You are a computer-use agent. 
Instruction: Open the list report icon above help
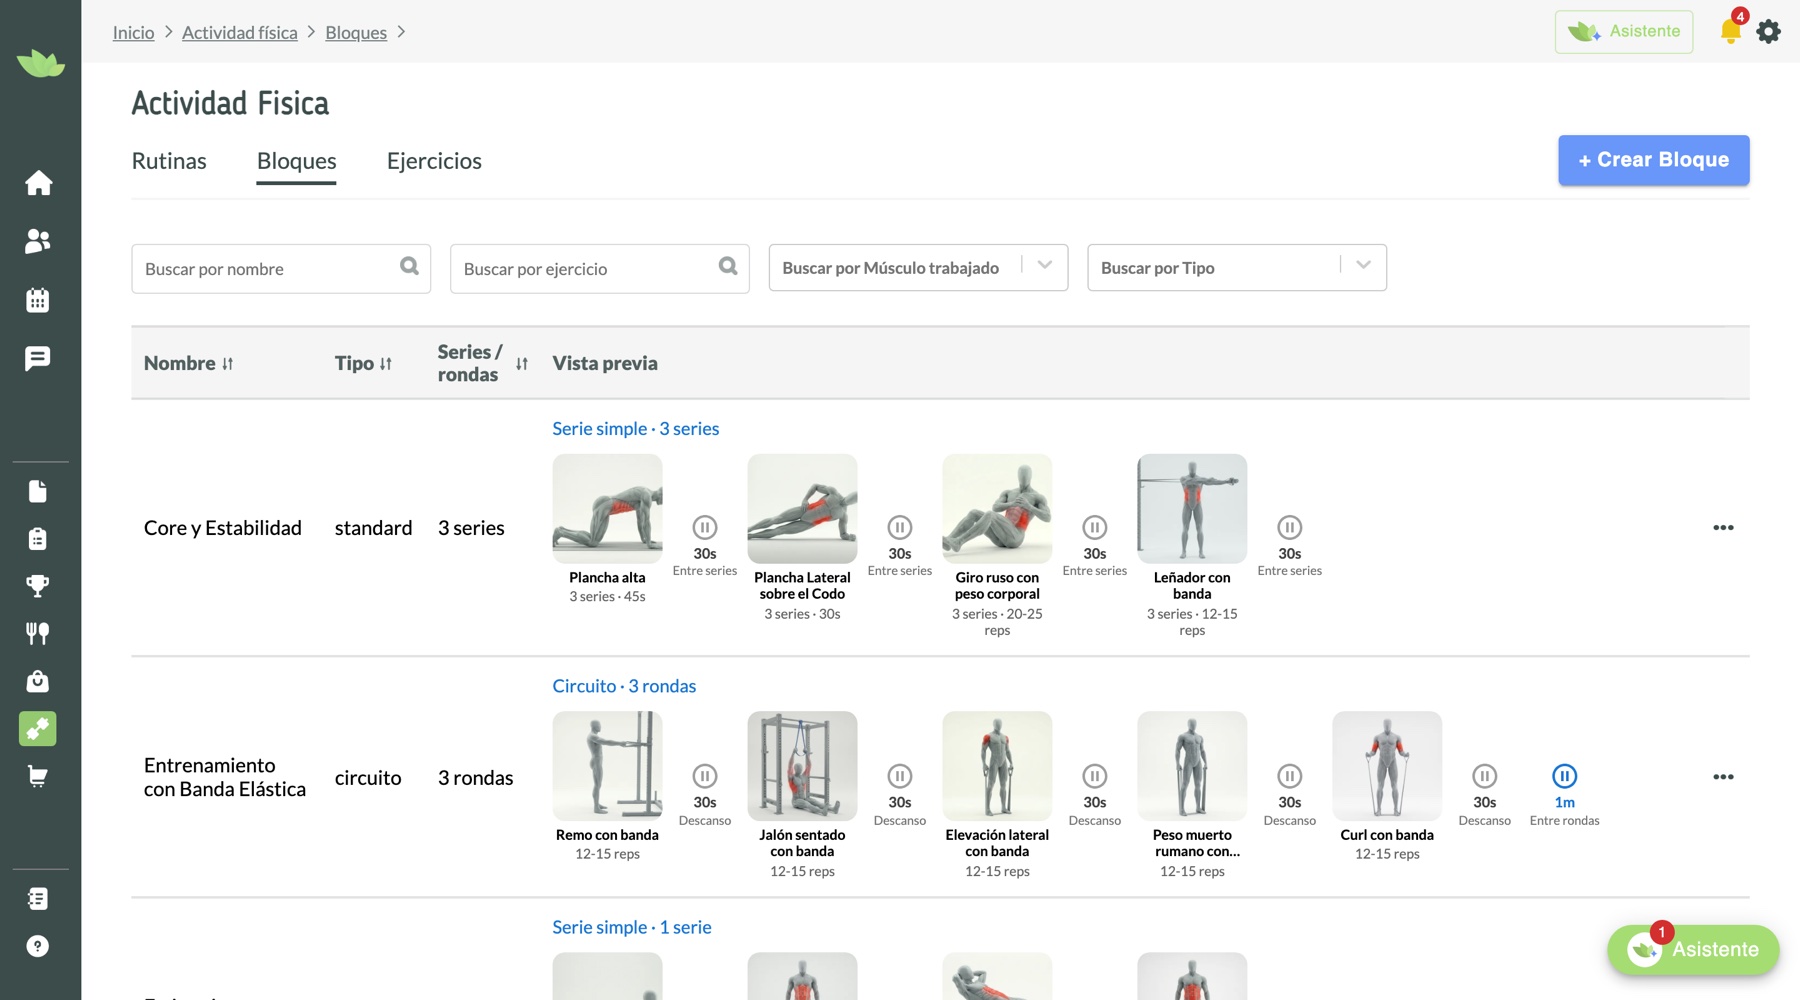click(38, 899)
